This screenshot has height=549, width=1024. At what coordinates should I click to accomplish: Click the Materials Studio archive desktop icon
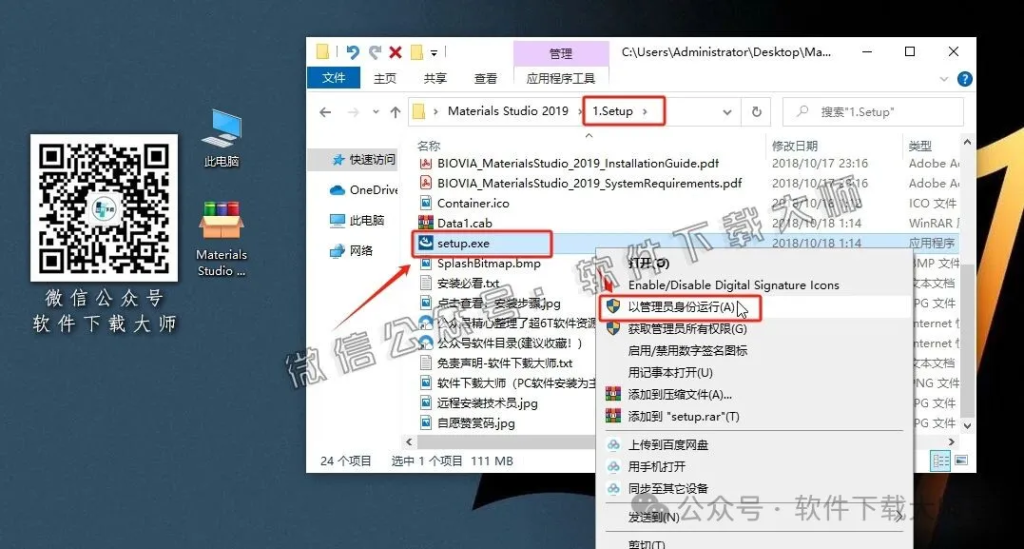coord(221,240)
